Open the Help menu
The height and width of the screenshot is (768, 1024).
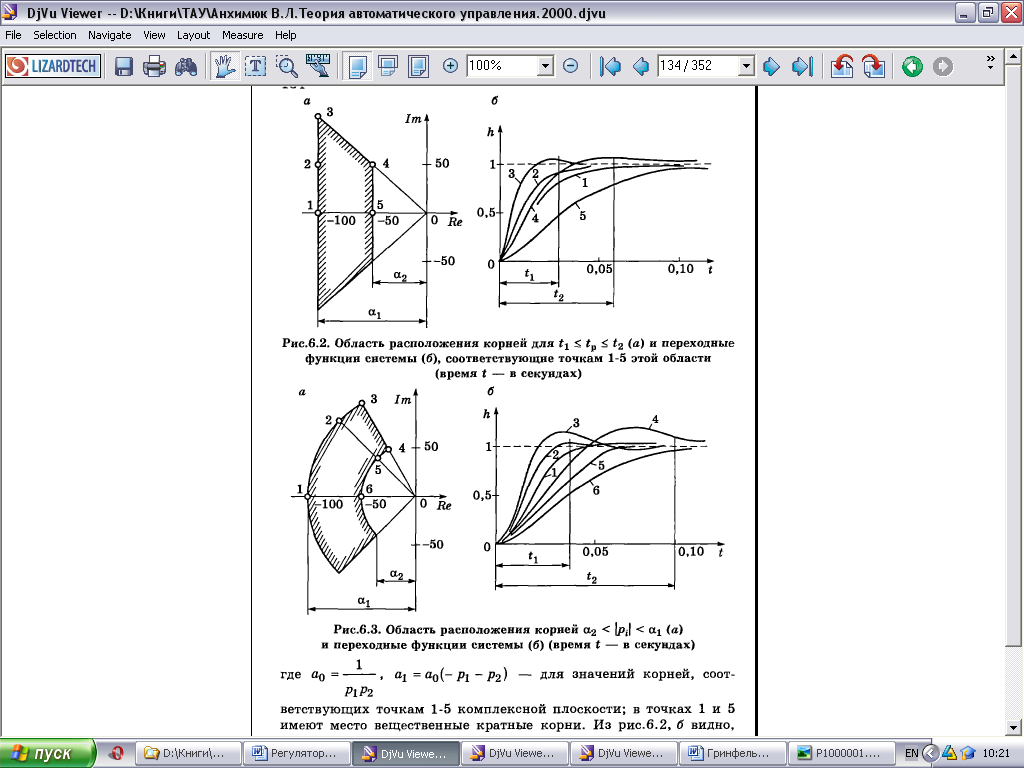(x=285, y=35)
